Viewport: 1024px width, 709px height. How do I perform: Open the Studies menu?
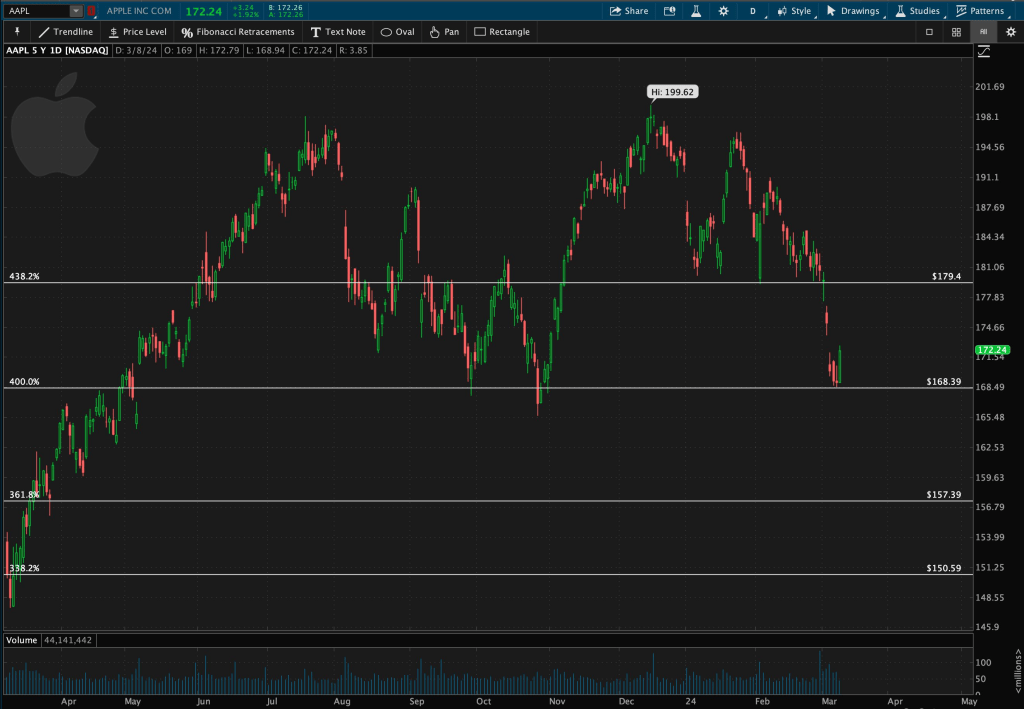[916, 11]
